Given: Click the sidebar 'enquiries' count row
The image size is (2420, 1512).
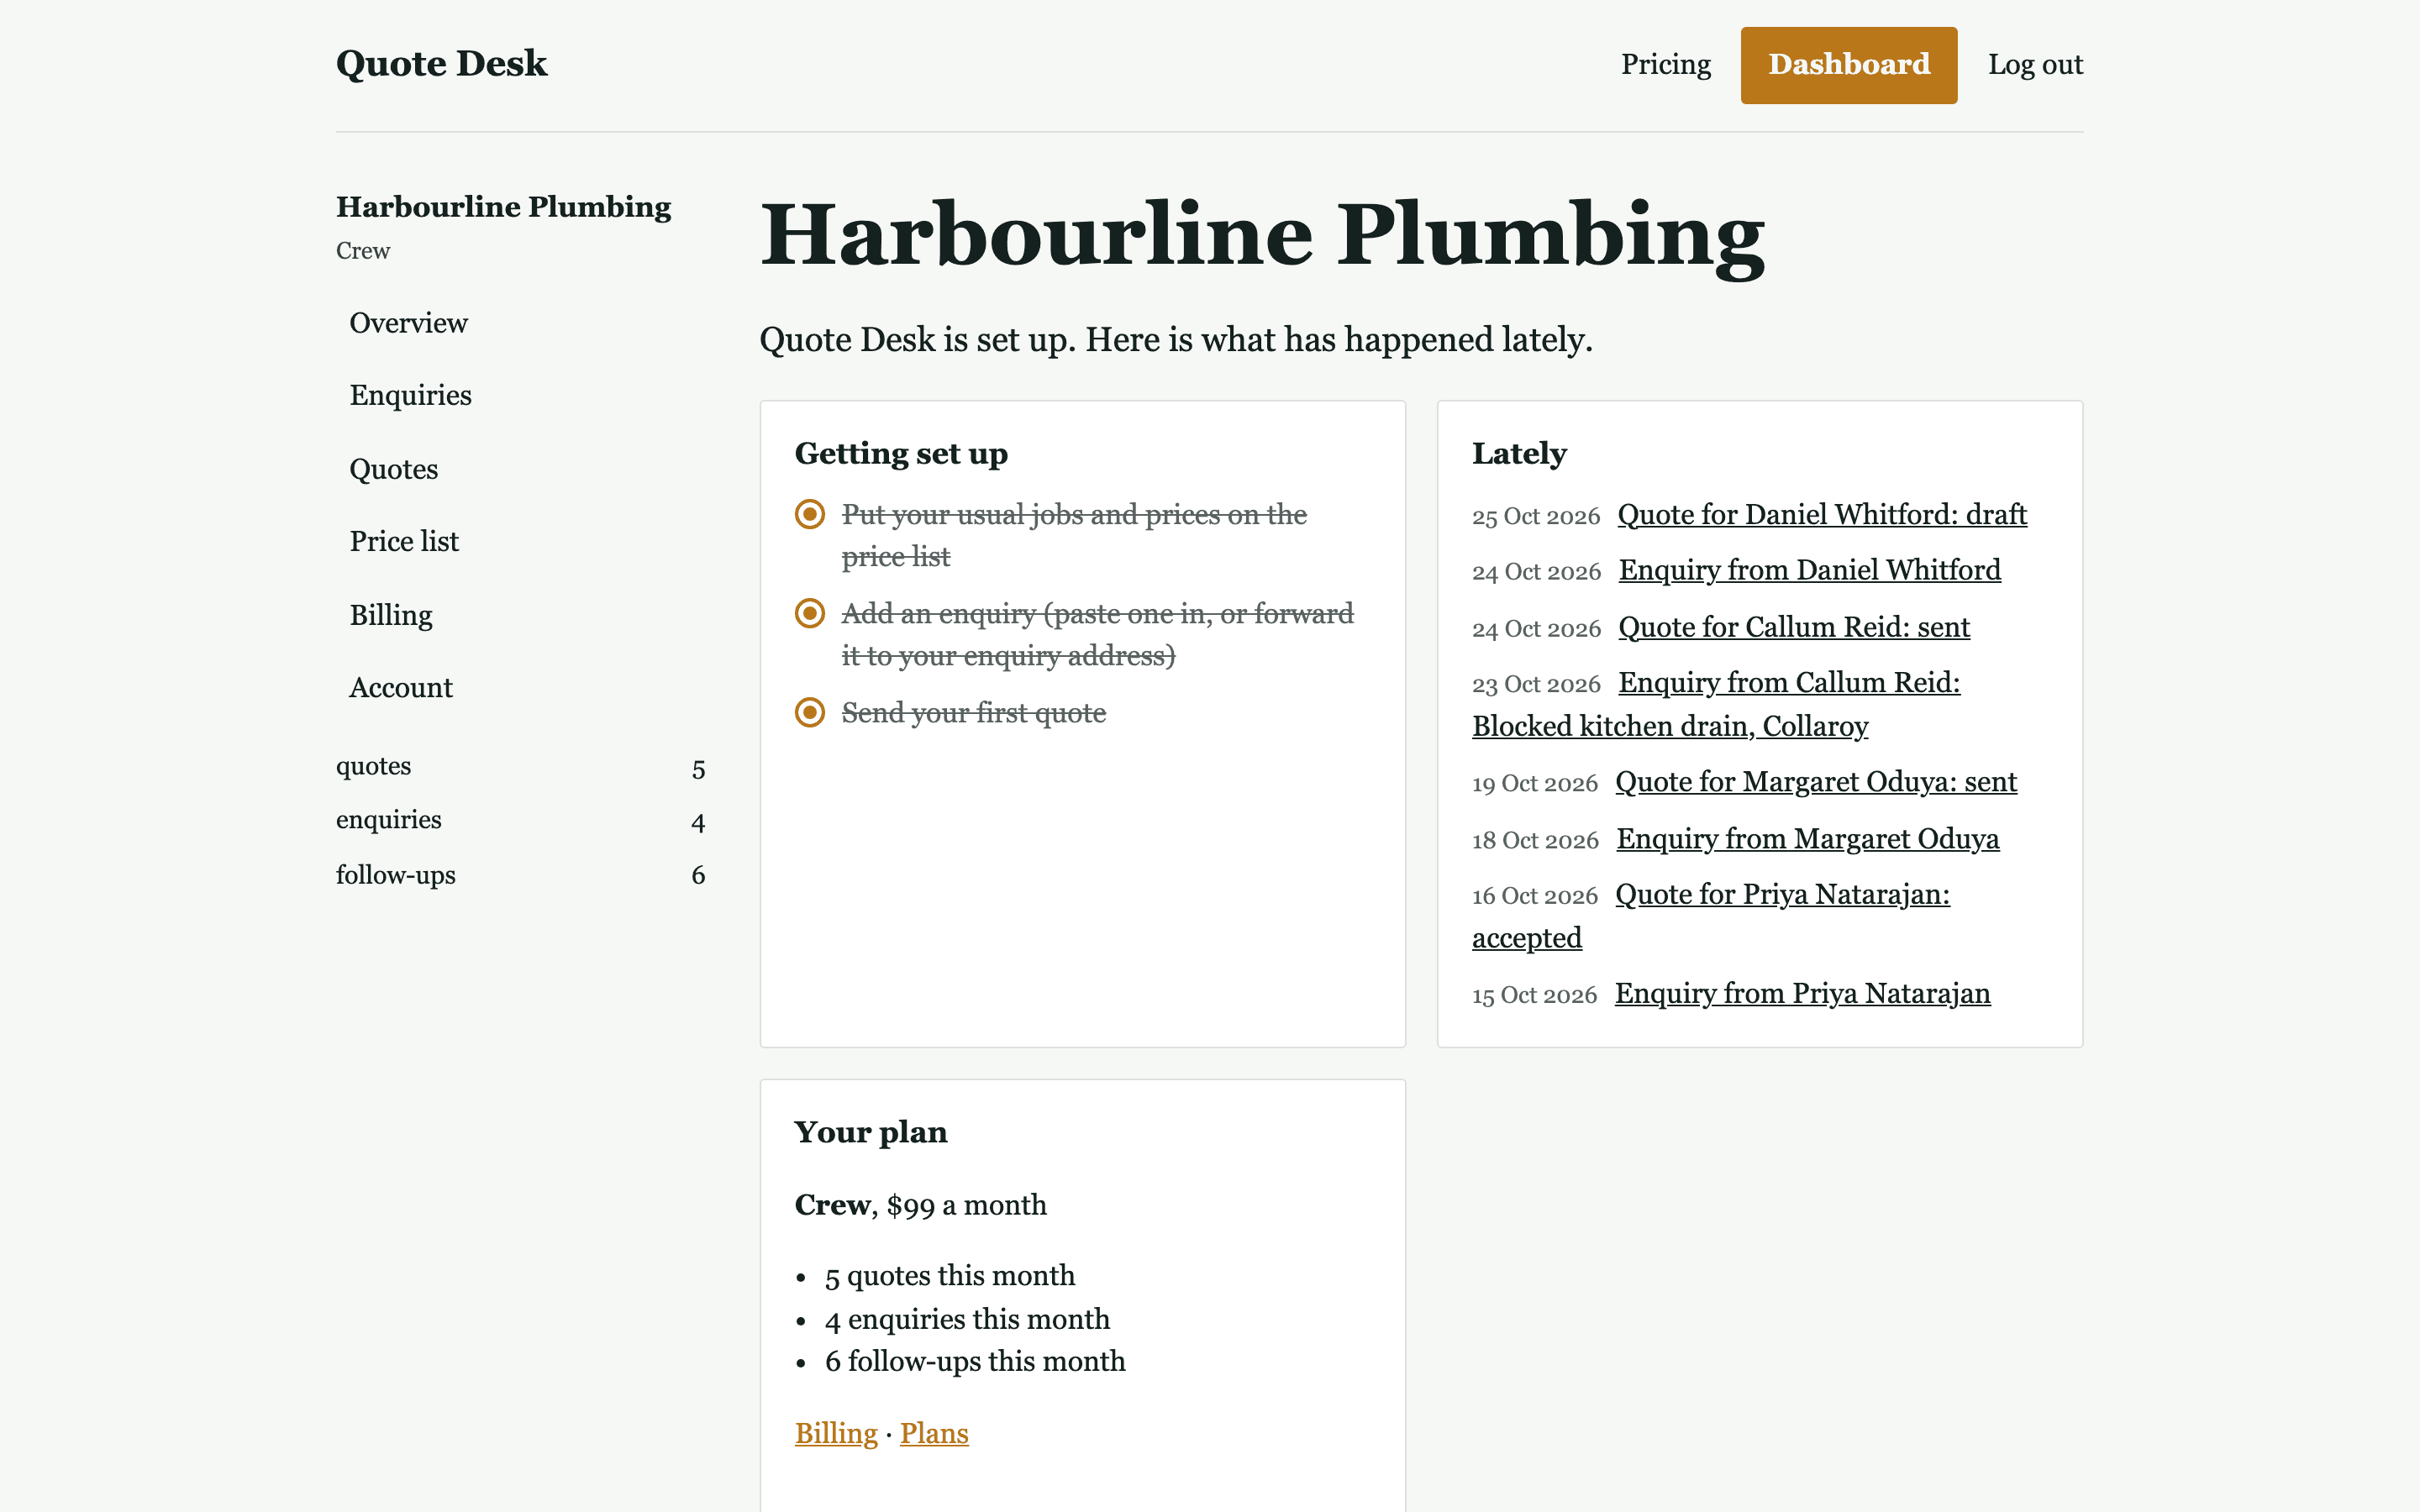Looking at the screenshot, I should 520,821.
